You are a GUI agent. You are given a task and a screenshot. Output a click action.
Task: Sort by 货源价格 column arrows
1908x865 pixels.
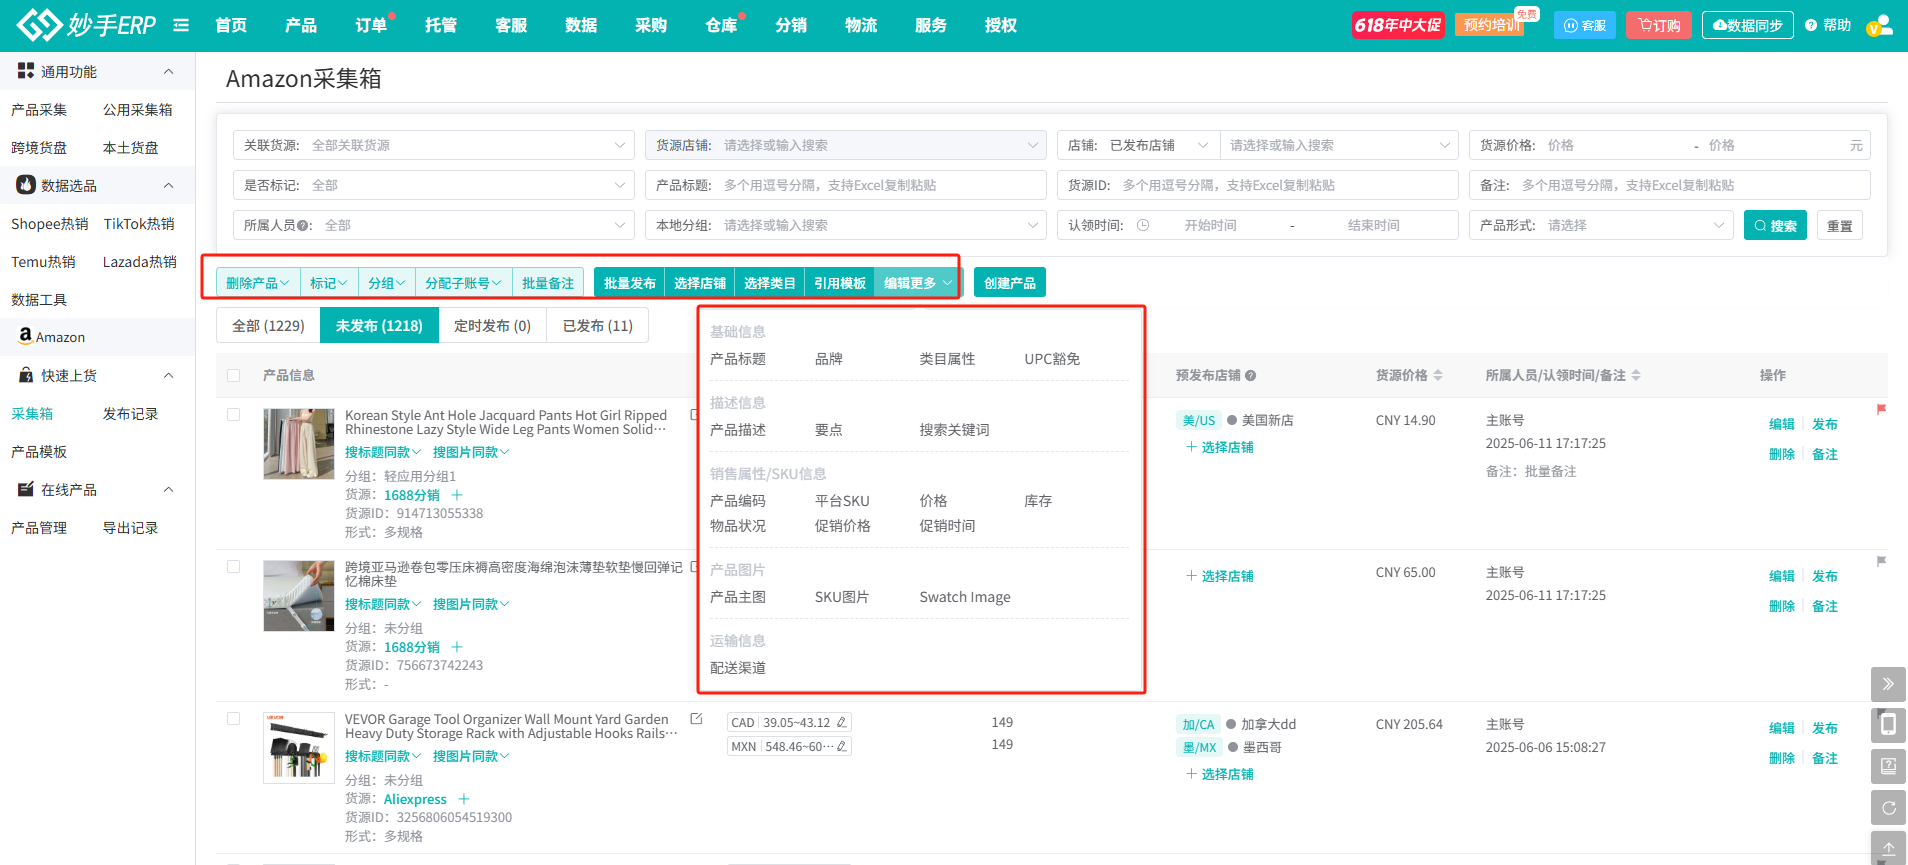1438,376
